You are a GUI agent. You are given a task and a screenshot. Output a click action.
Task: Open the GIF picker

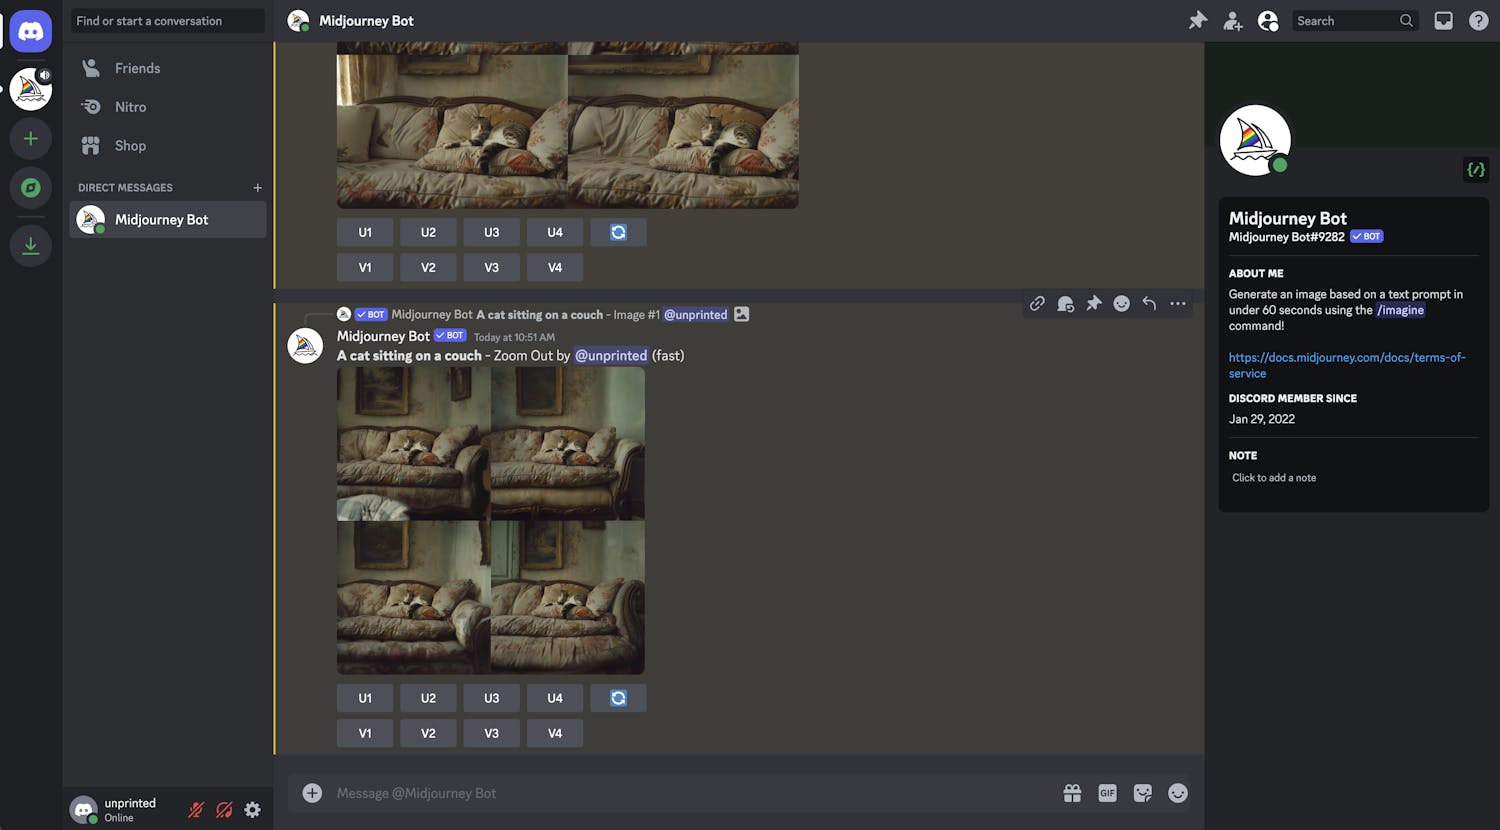tap(1107, 793)
